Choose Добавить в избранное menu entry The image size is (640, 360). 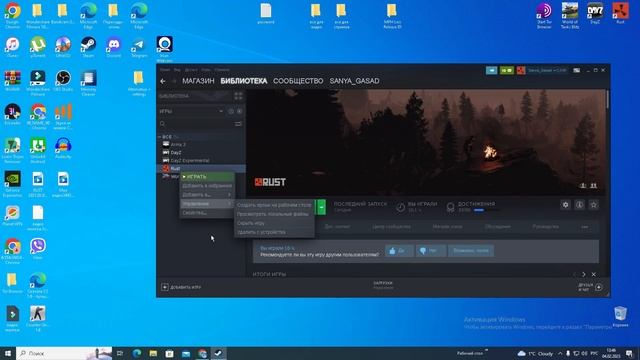(207, 186)
